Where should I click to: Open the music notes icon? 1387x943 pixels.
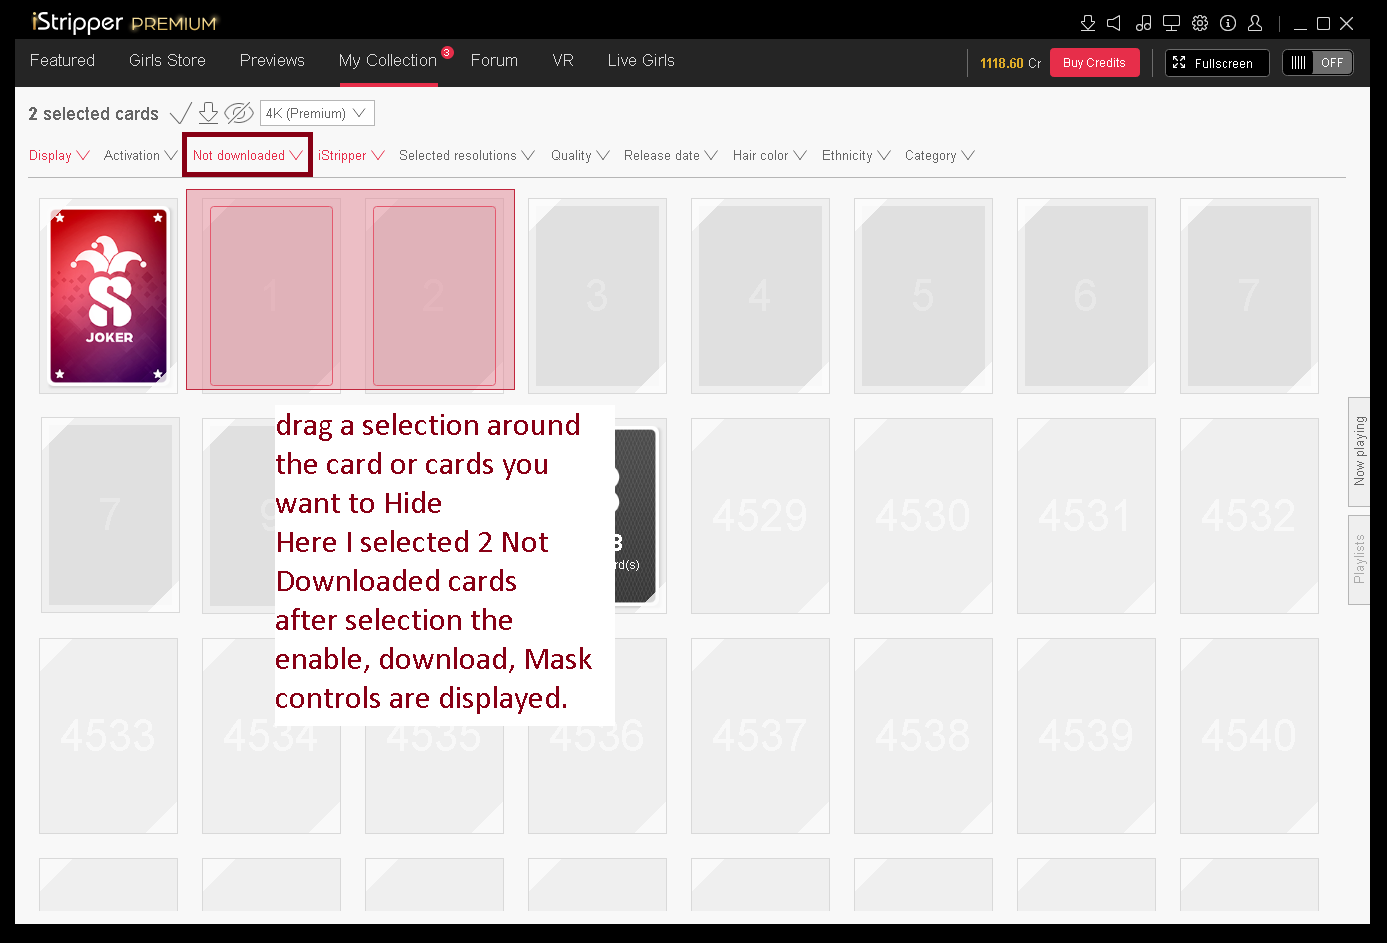coord(1143,23)
